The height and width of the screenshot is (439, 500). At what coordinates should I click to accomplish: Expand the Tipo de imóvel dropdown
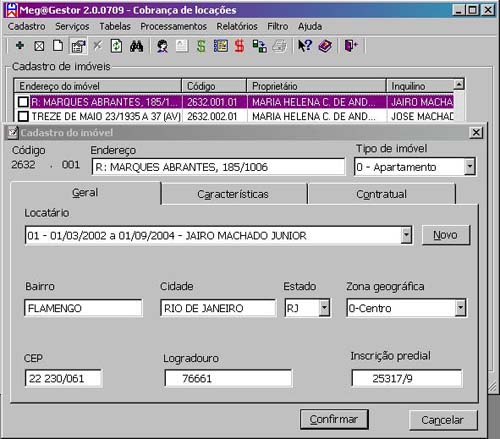coord(470,166)
